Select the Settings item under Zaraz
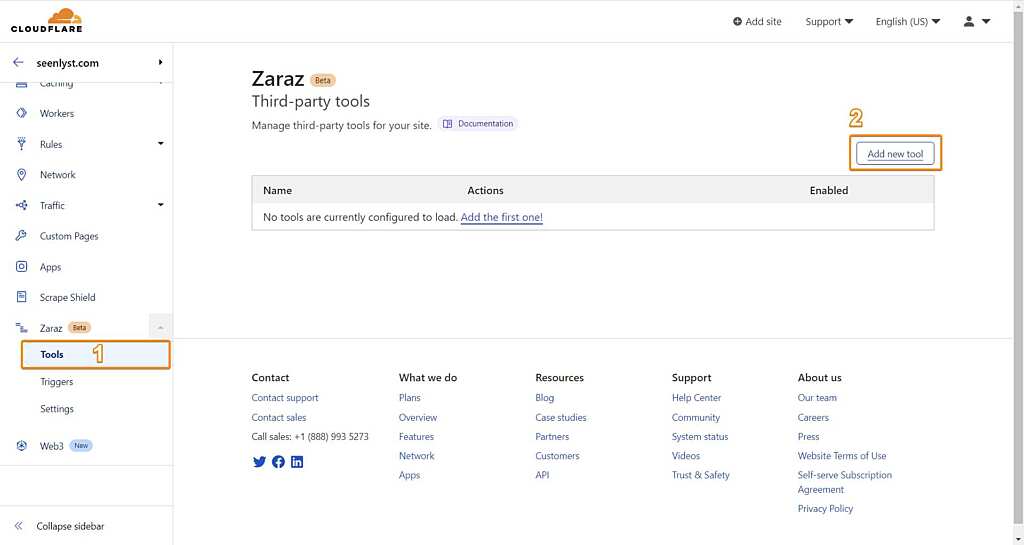This screenshot has height=545, width=1024. coord(57,409)
